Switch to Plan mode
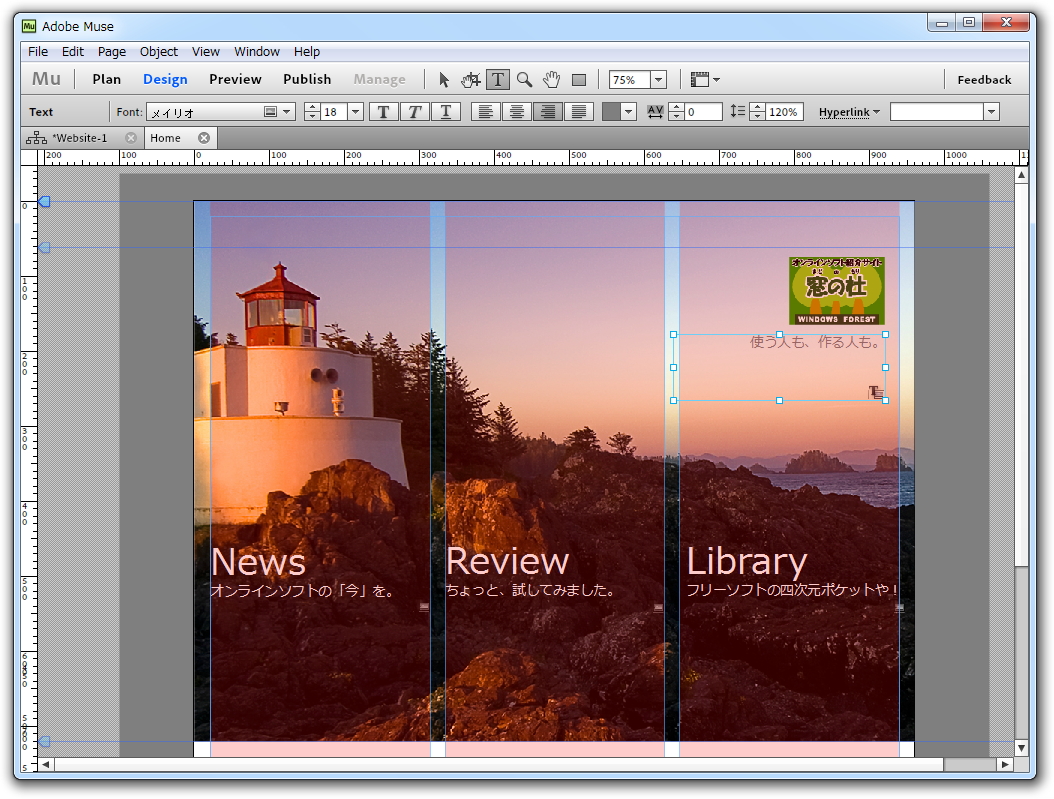 [x=107, y=79]
